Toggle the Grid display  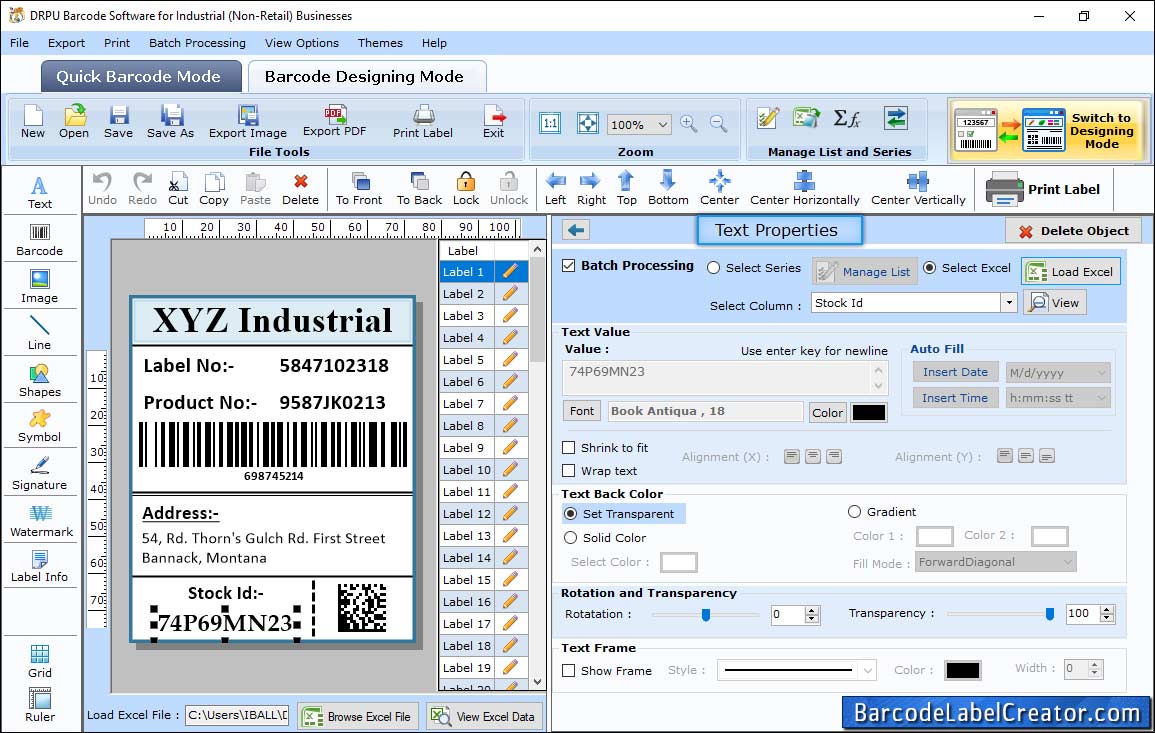40,662
